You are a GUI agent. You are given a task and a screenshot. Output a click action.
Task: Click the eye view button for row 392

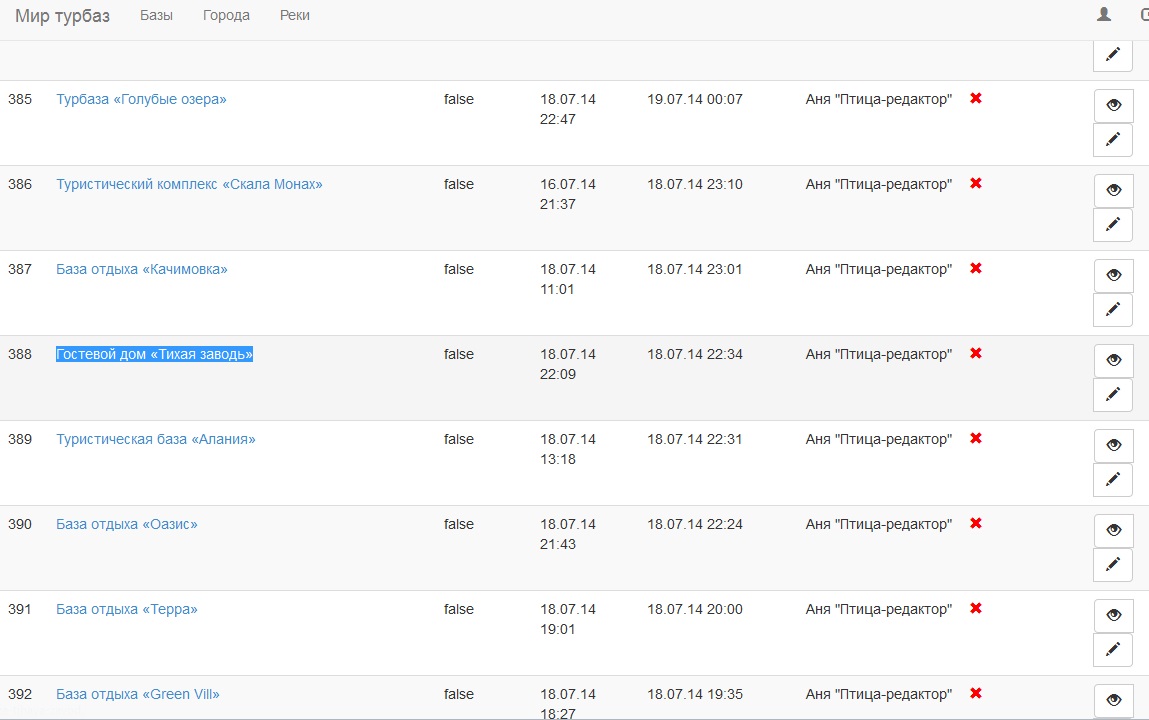click(x=1114, y=700)
